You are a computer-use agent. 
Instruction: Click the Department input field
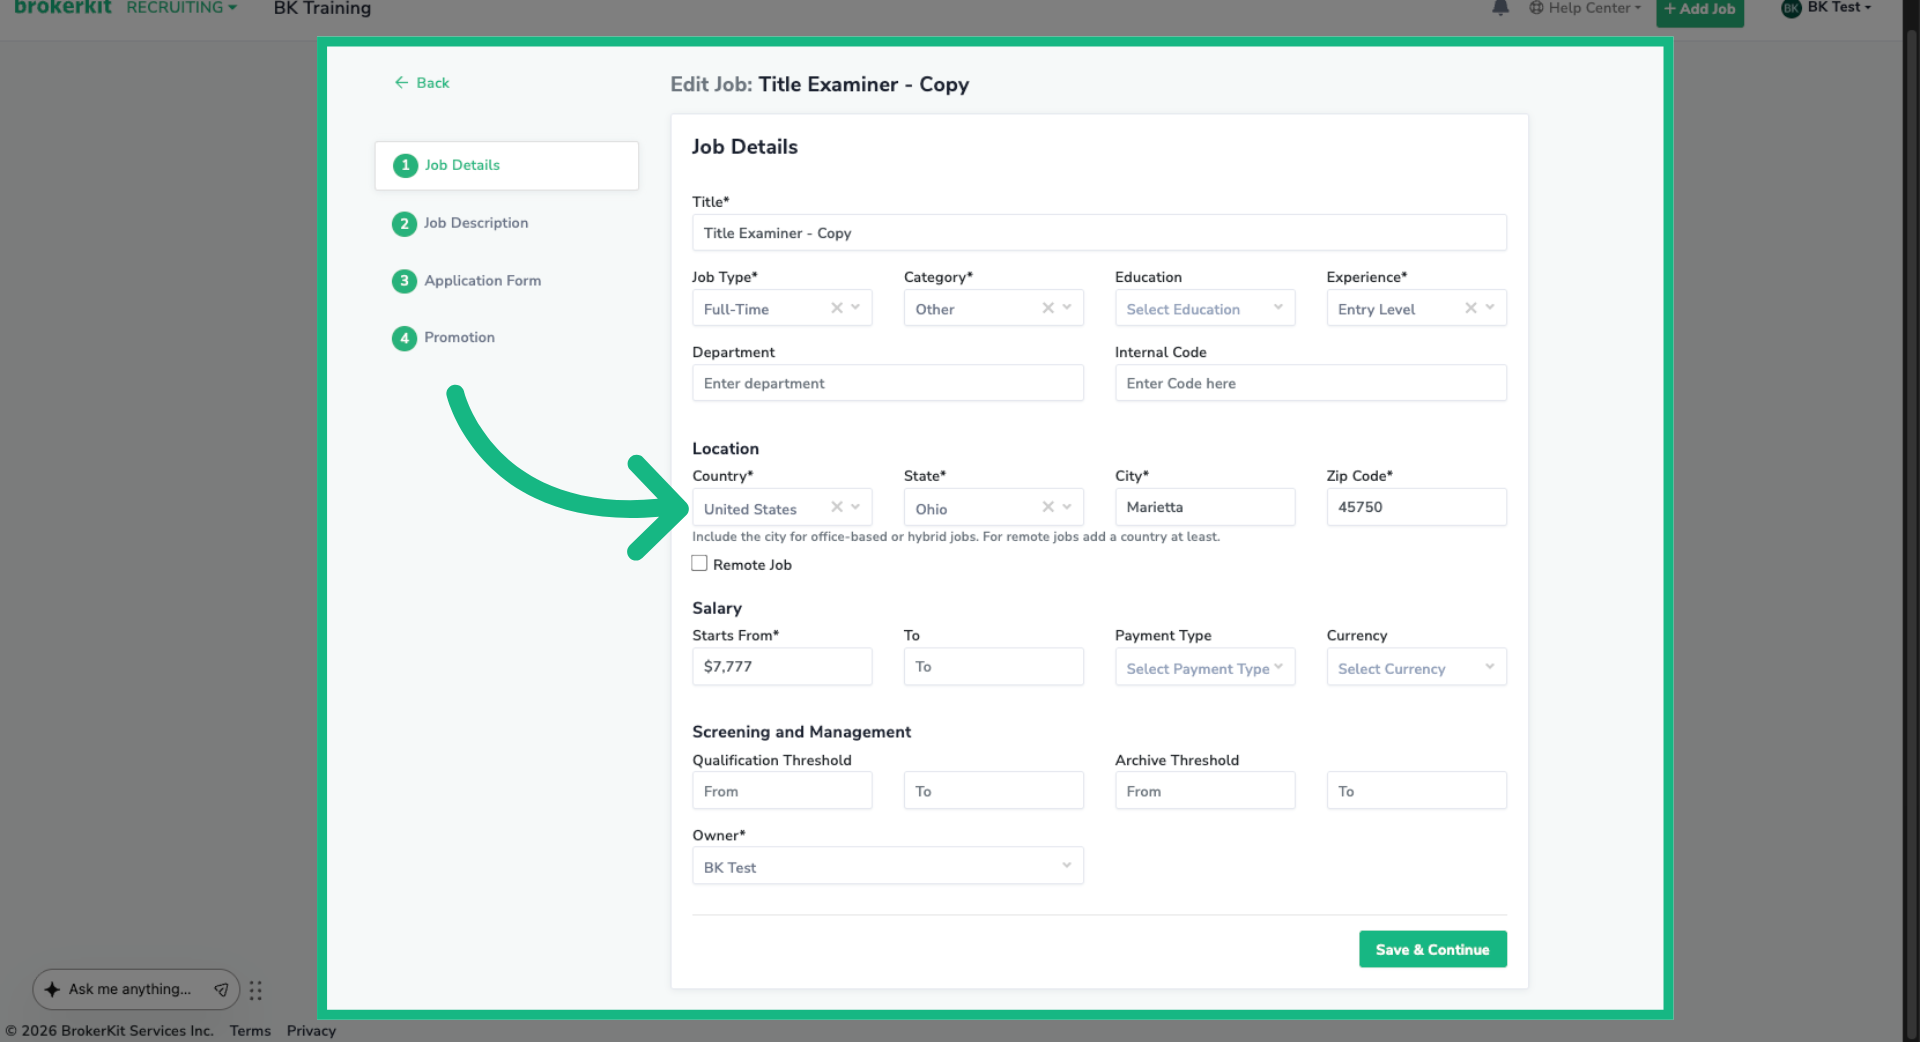click(x=888, y=383)
